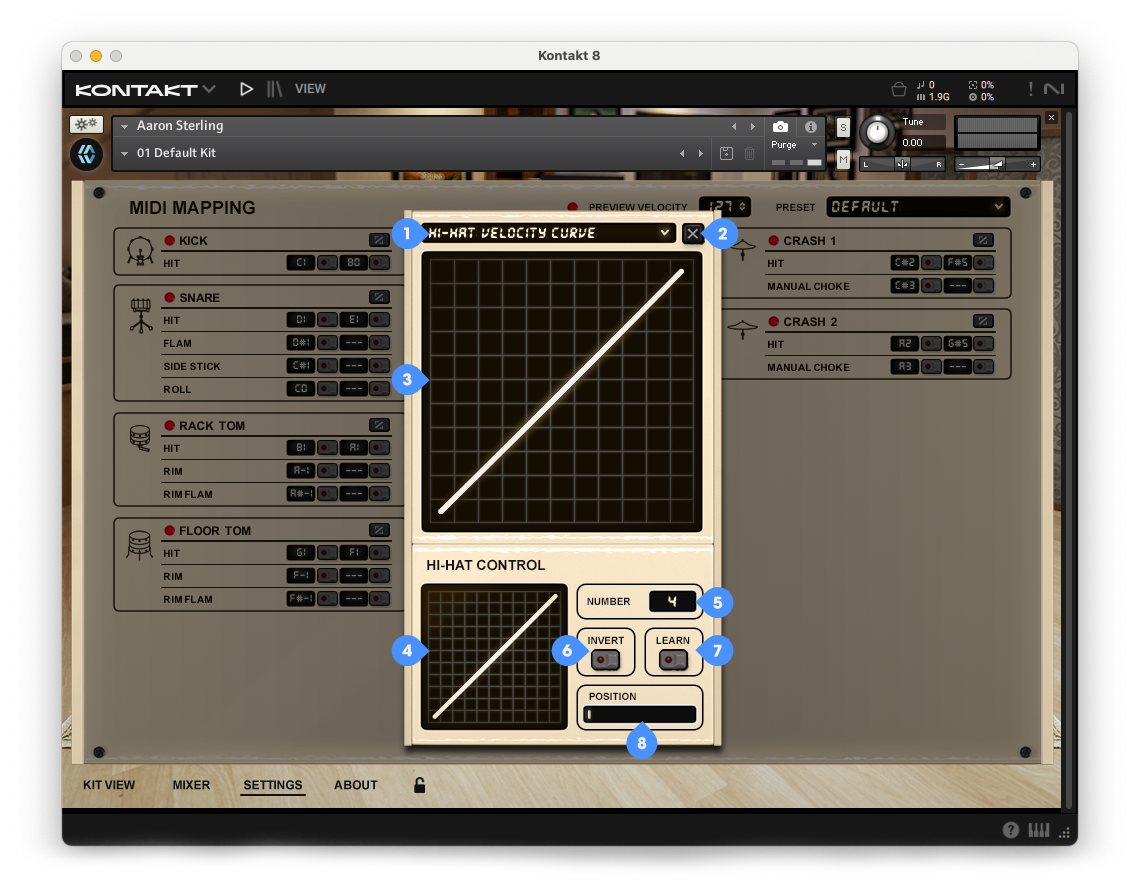Toggle the Floor Tom red enable LED
This screenshot has width=1127, height=889.
(x=170, y=530)
